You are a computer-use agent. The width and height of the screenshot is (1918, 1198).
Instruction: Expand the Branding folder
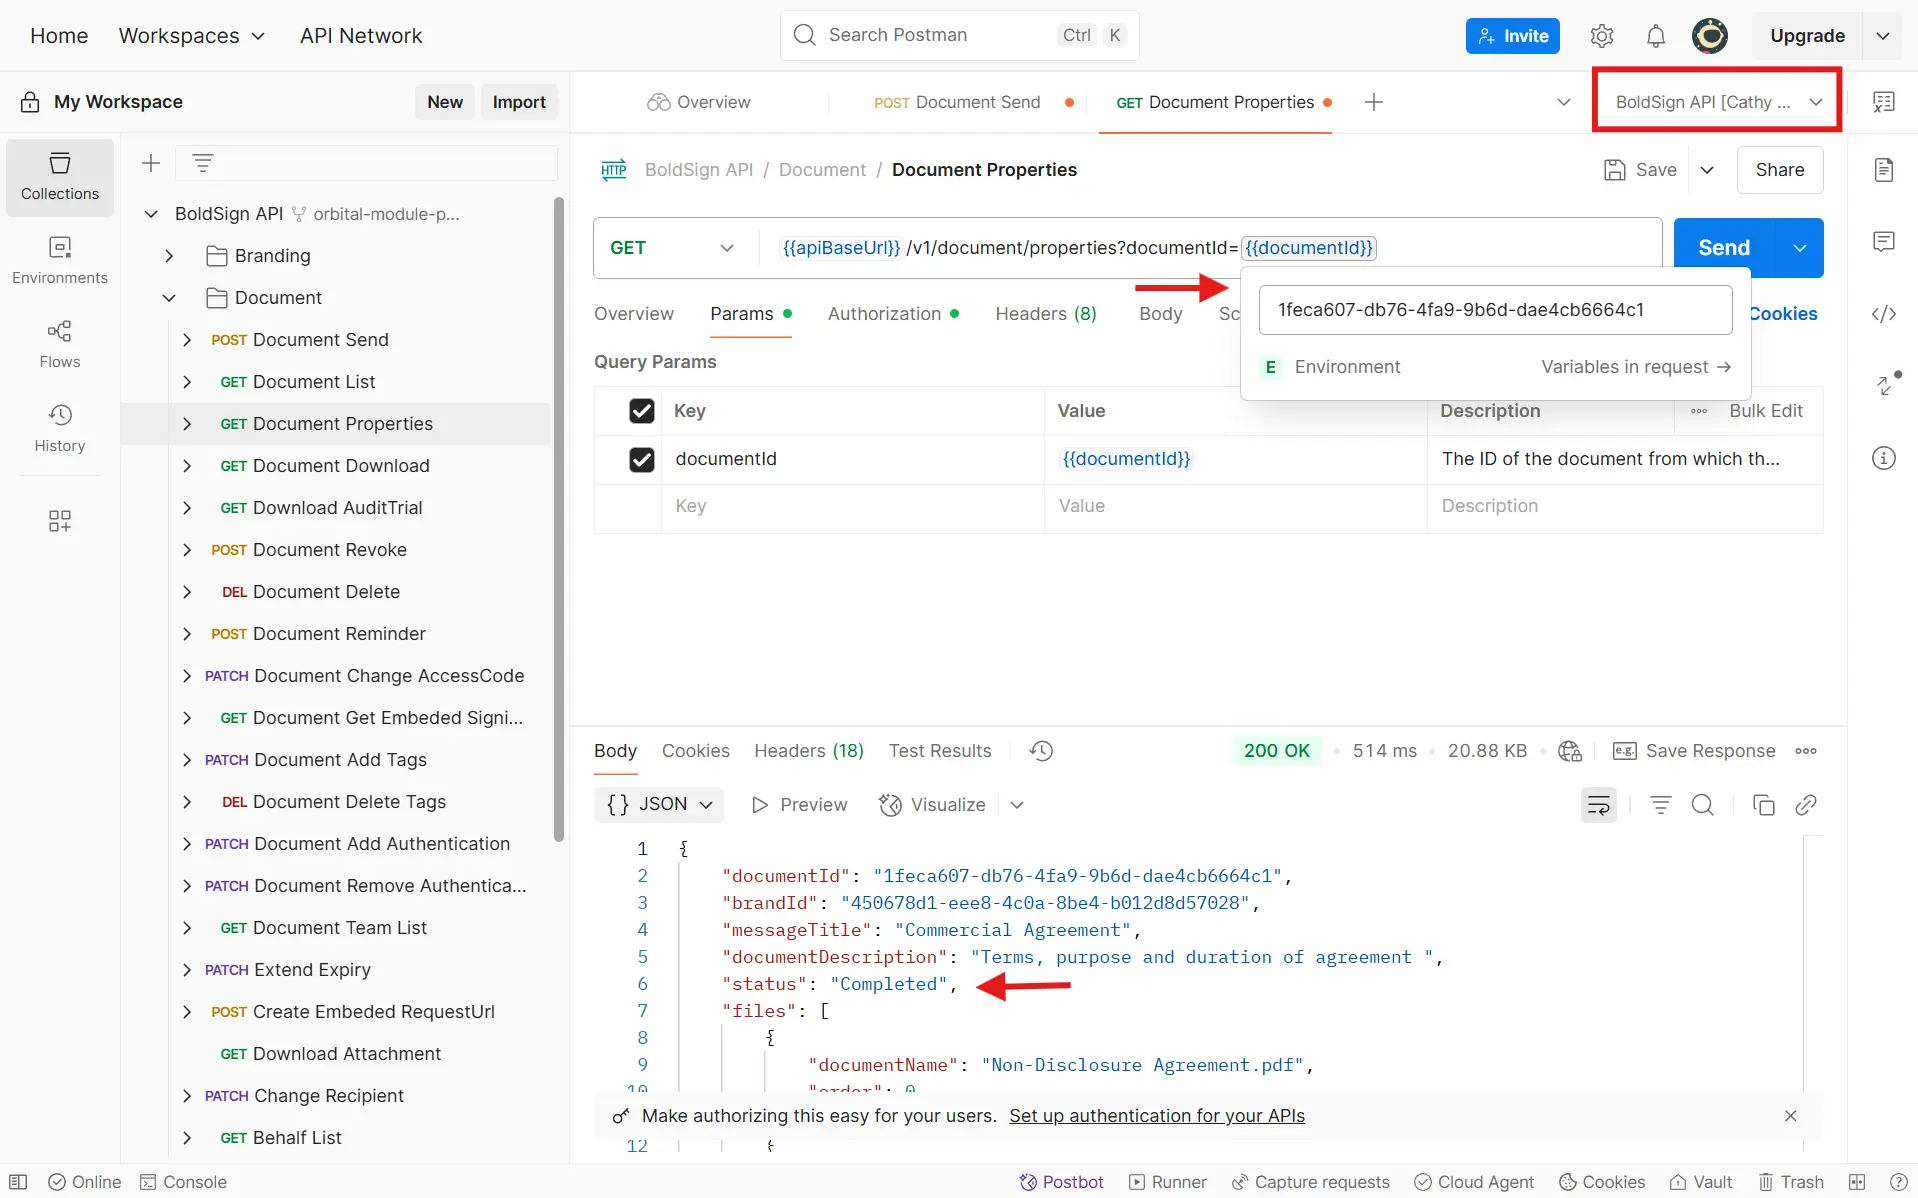click(169, 256)
